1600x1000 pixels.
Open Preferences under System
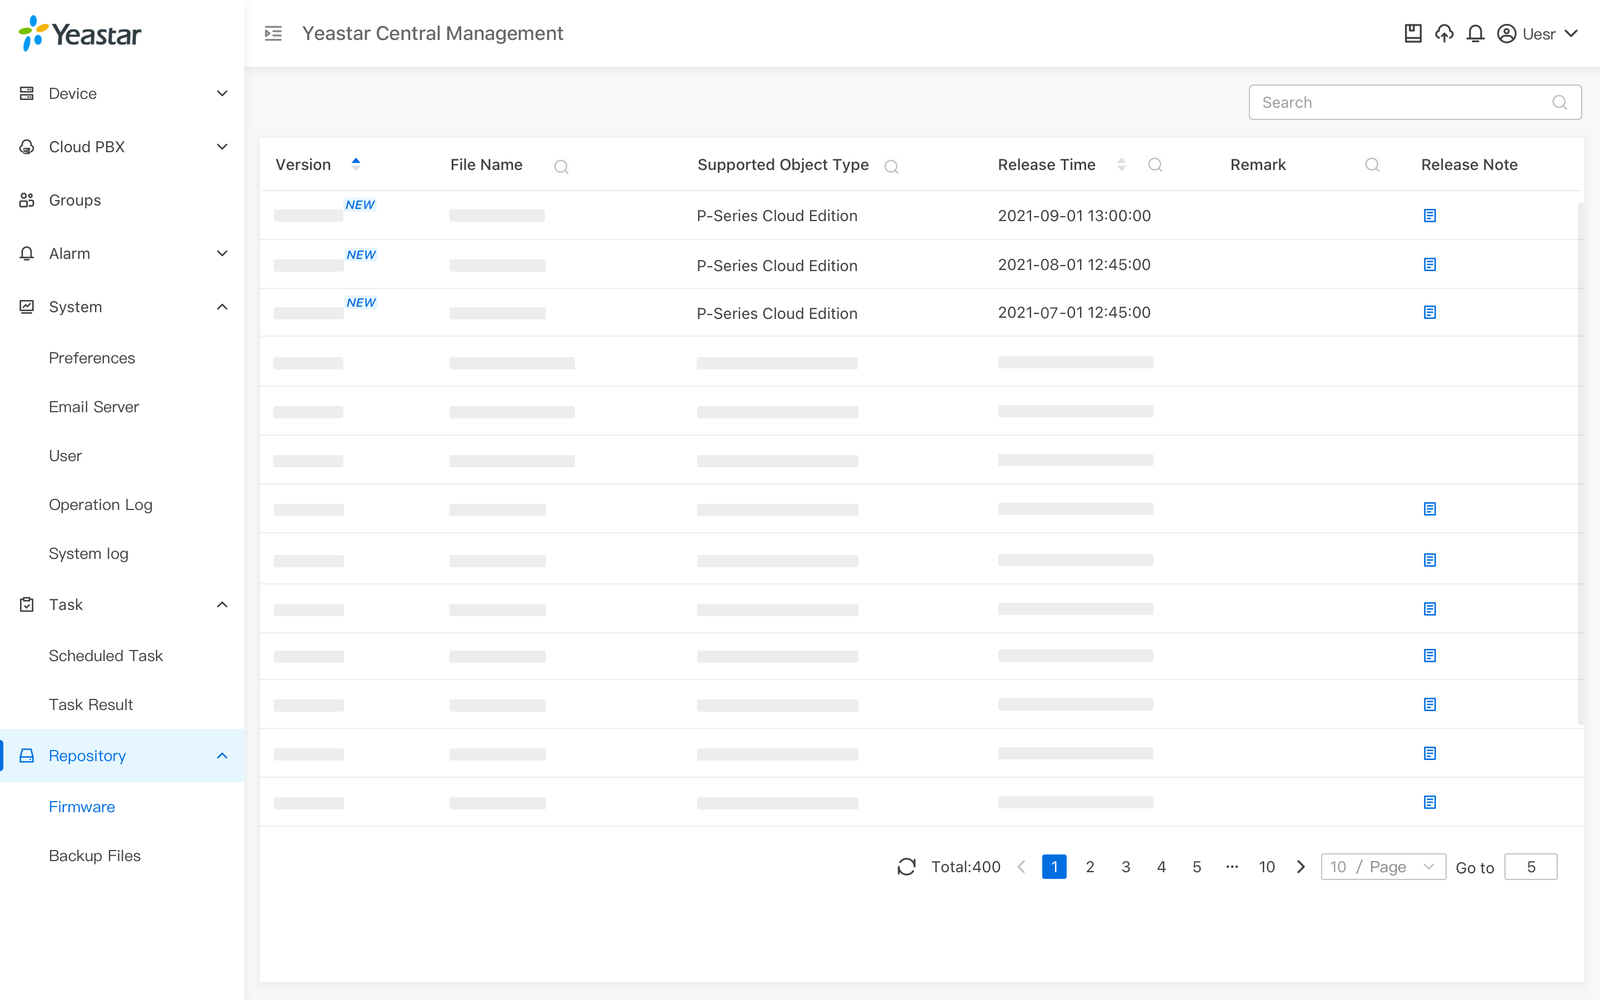tap(92, 358)
